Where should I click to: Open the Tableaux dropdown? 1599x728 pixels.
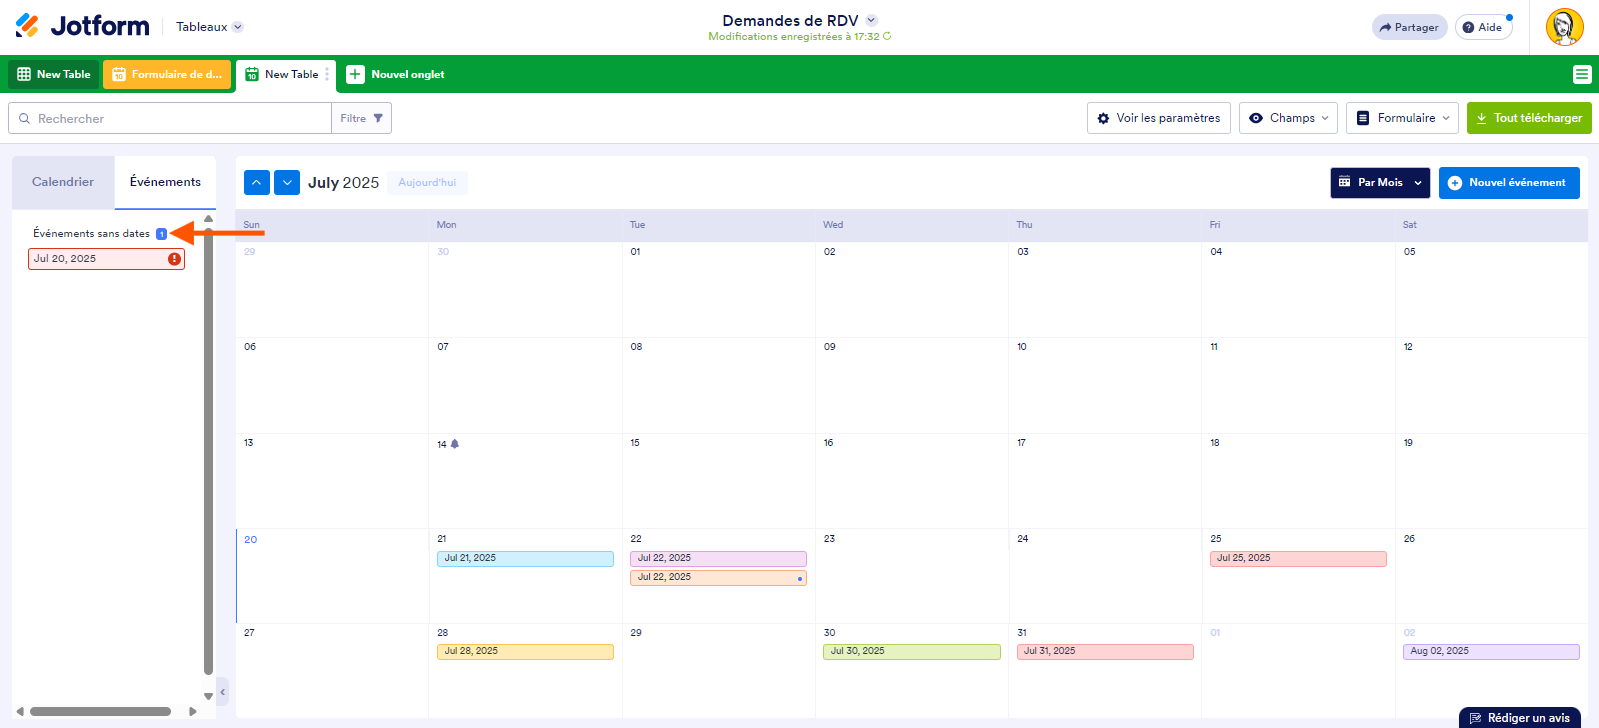pyautogui.click(x=209, y=27)
